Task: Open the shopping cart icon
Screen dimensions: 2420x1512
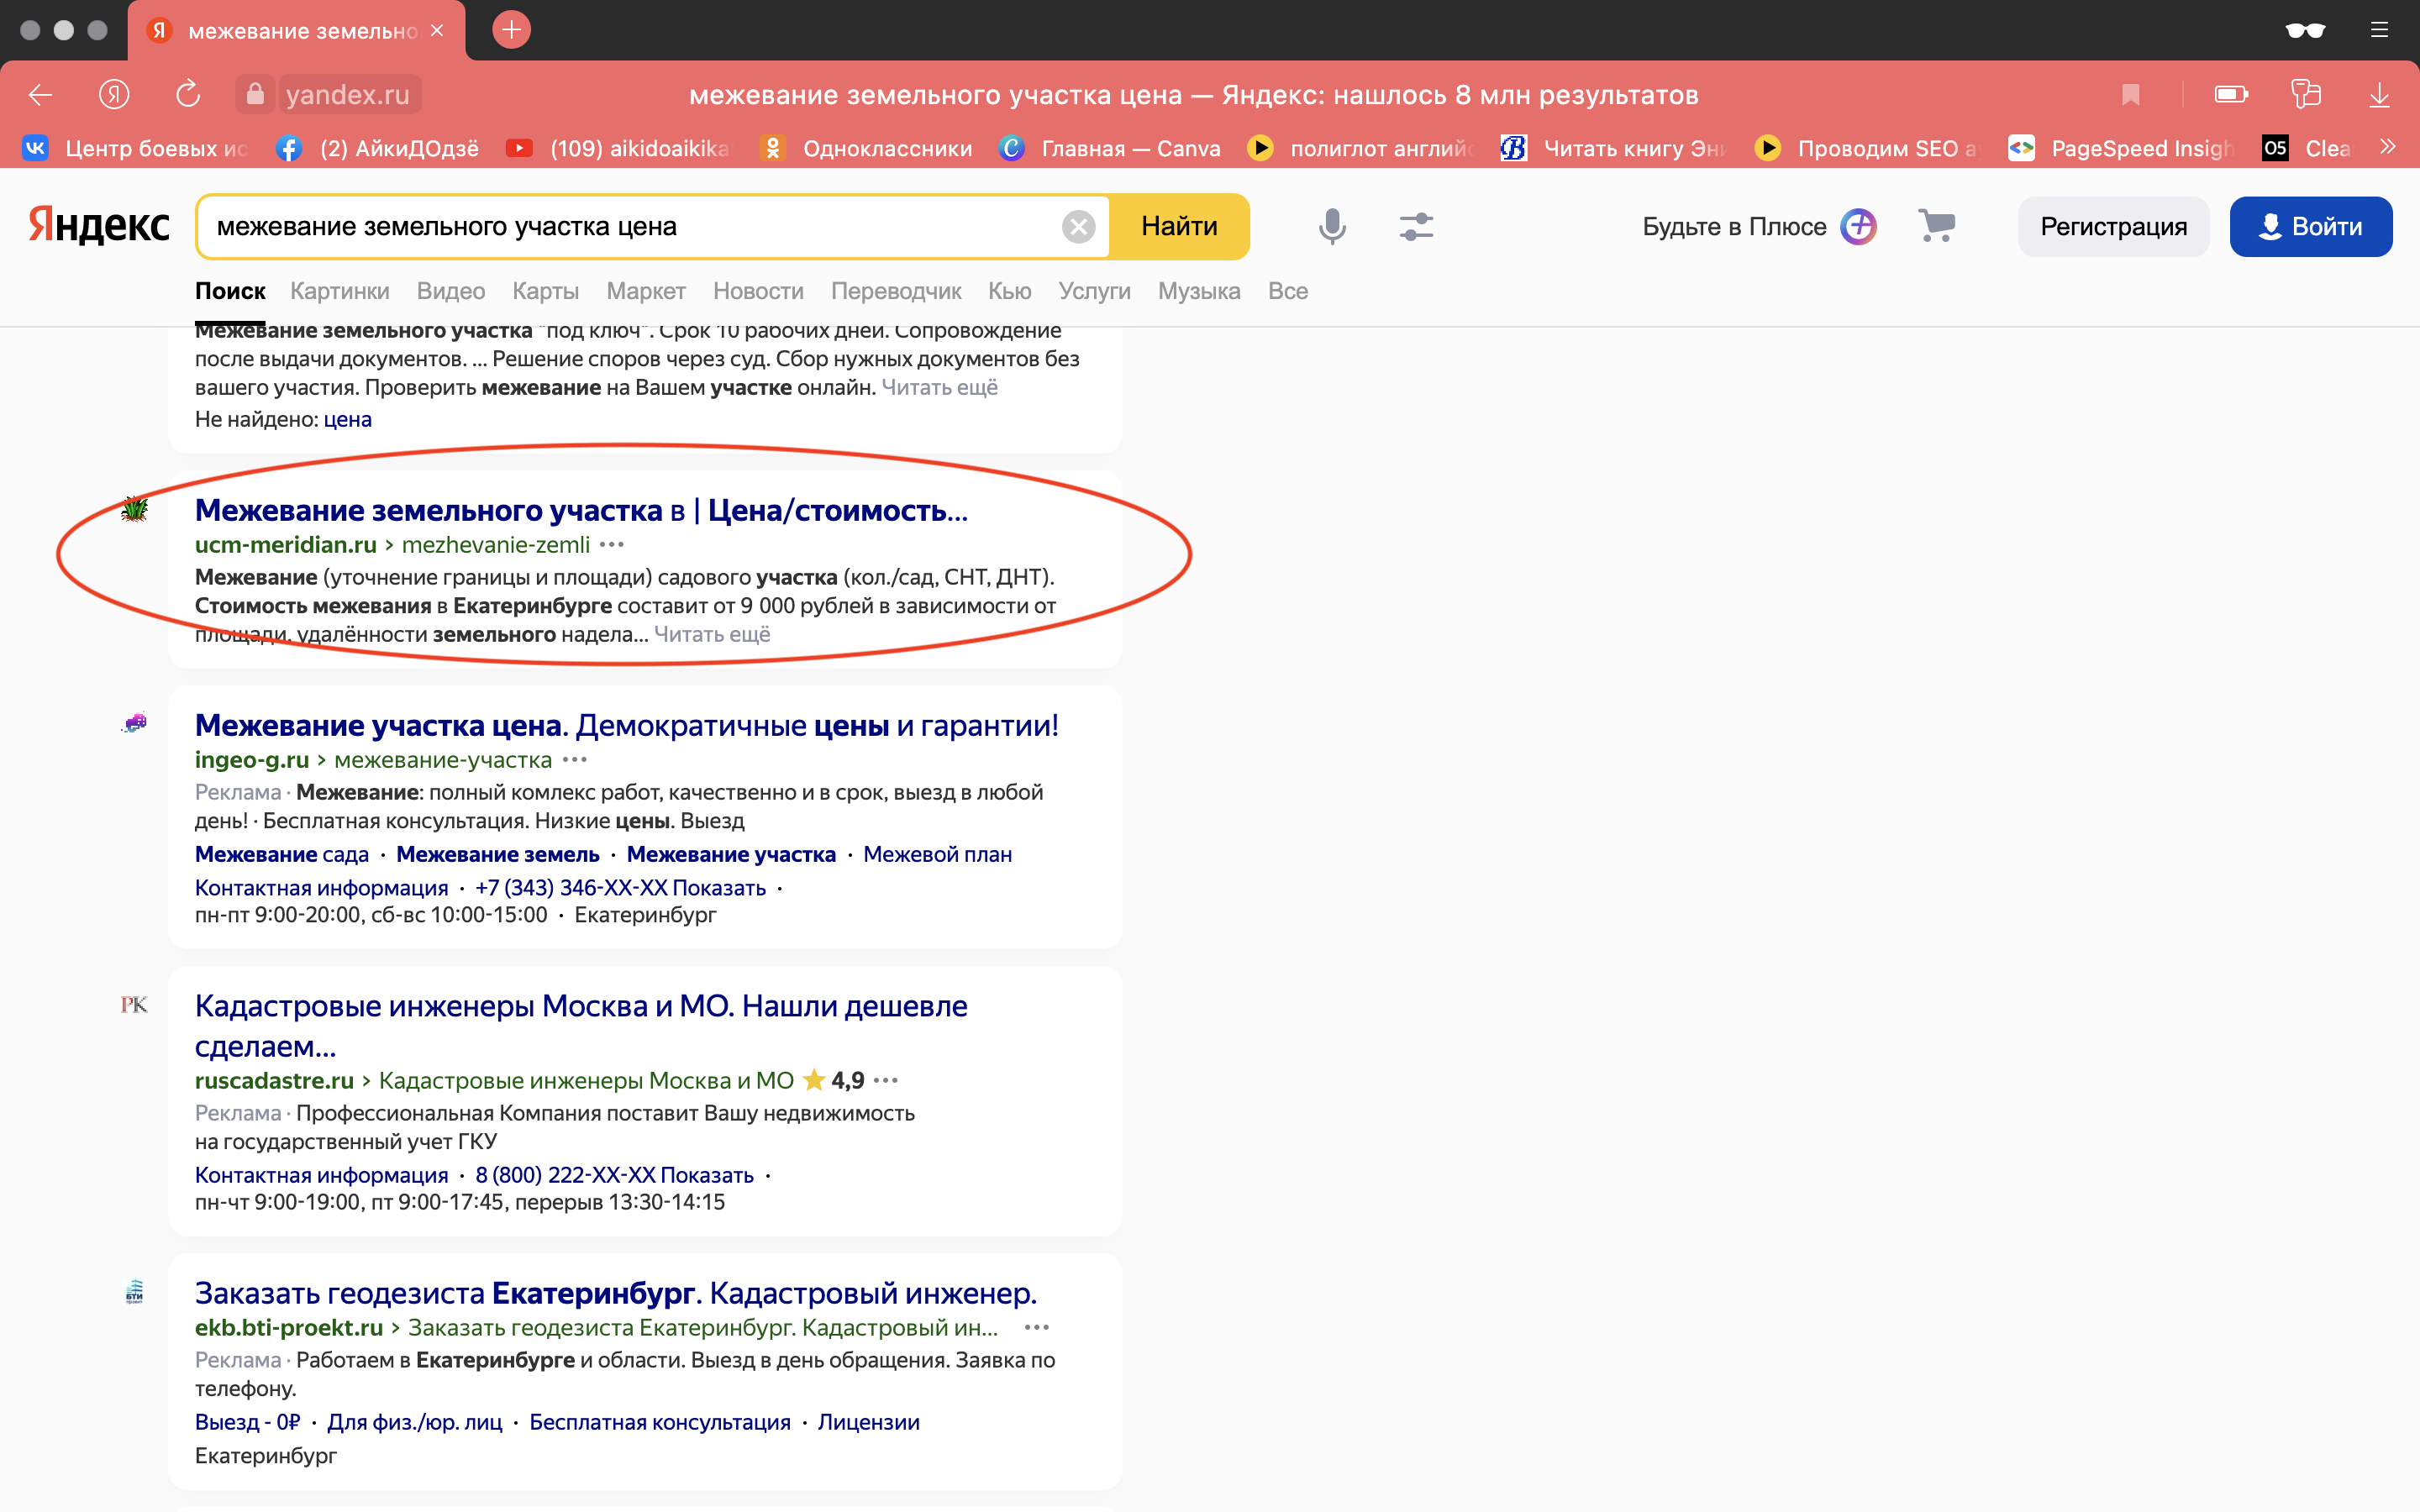Action: [1938, 226]
